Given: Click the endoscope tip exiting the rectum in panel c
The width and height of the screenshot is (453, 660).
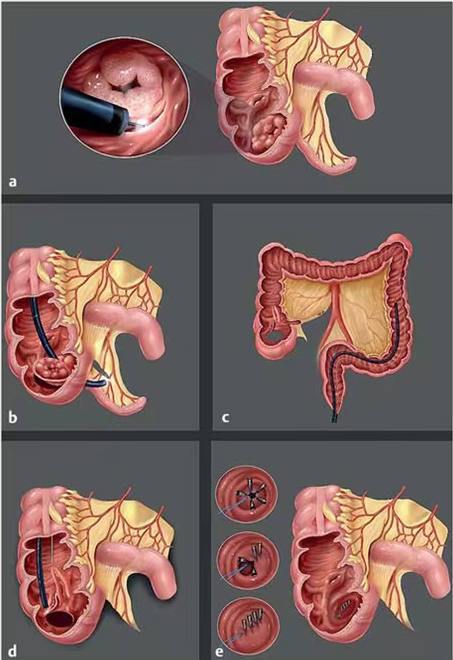Looking at the screenshot, I should 334,415.
